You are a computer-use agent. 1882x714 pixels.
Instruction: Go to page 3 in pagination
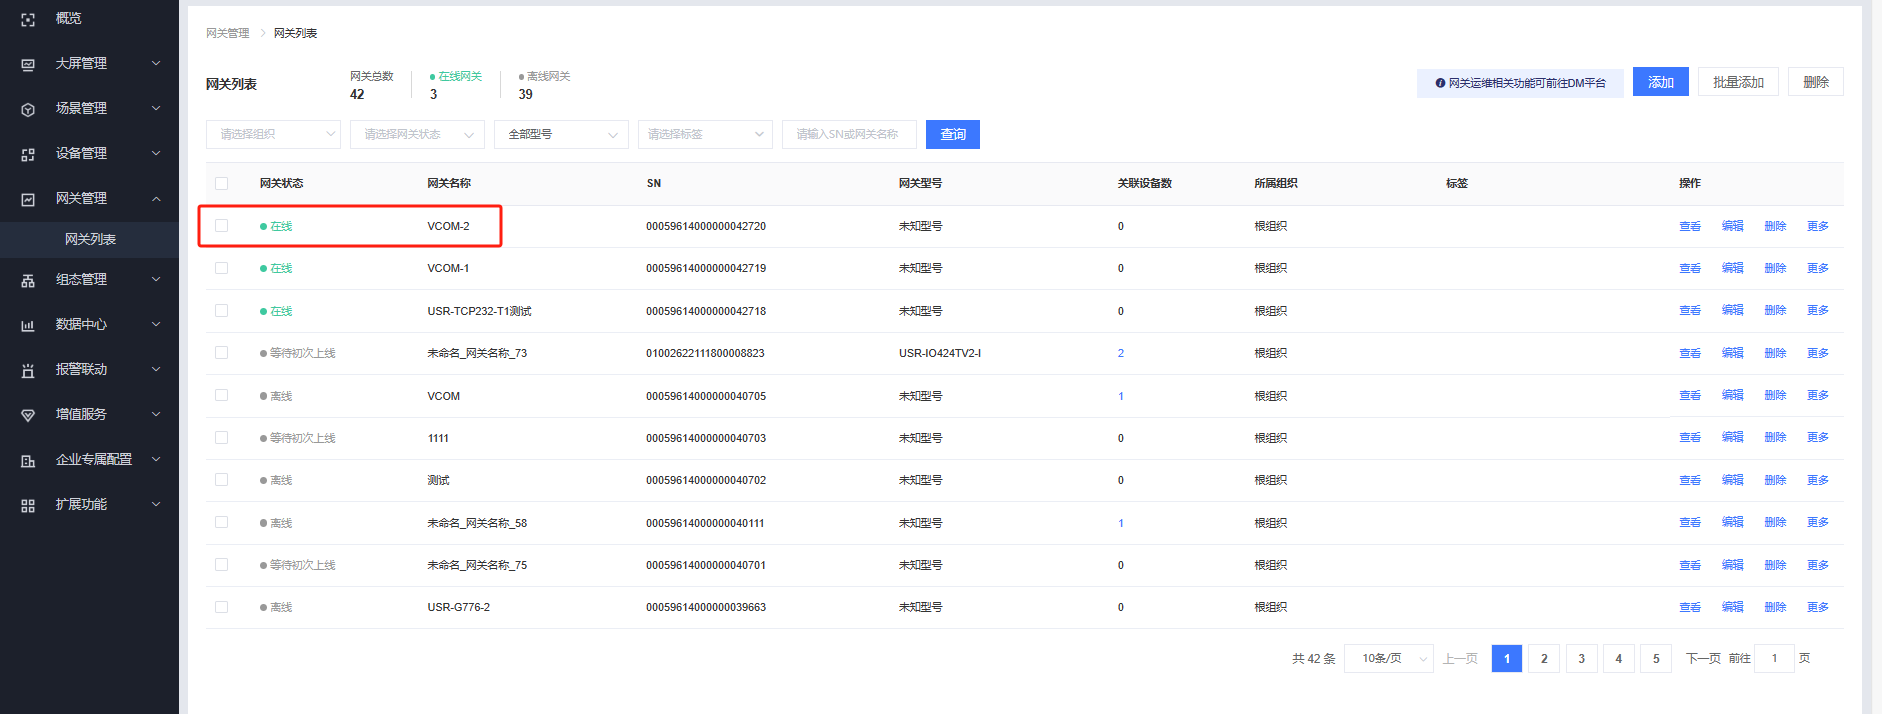pos(1581,658)
